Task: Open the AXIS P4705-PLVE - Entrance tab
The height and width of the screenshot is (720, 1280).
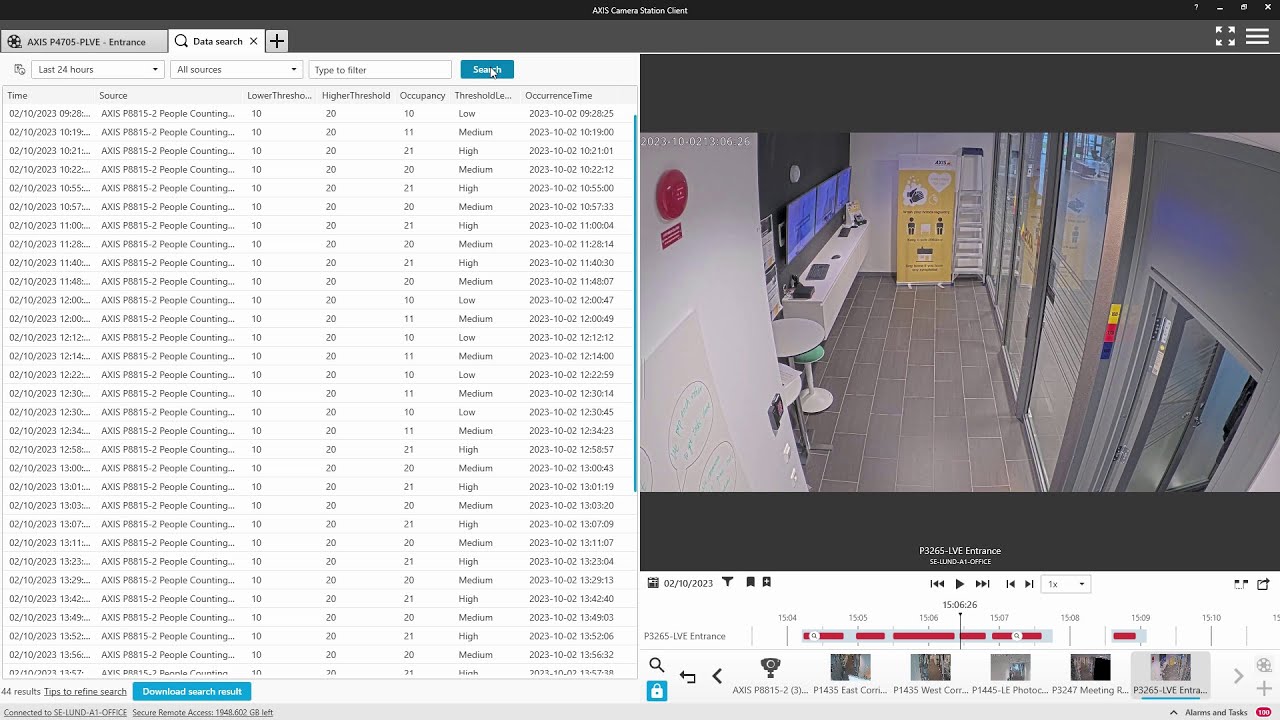Action: pos(84,42)
